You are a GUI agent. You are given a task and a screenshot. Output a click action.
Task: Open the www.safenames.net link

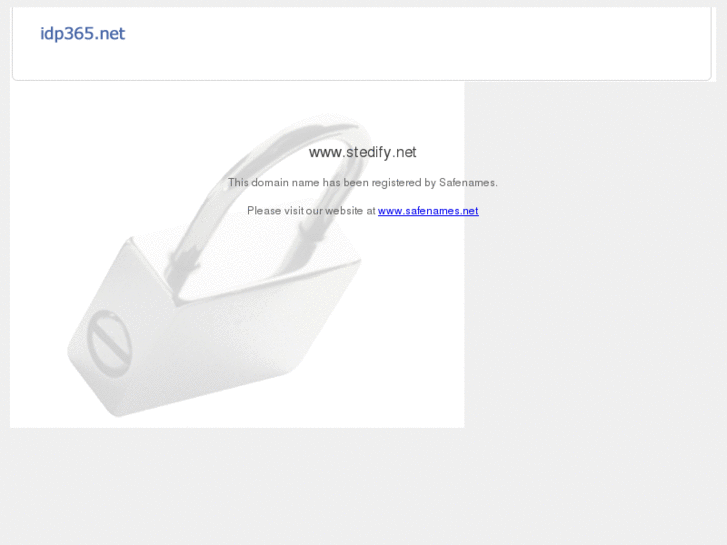pyautogui.click(x=428, y=211)
